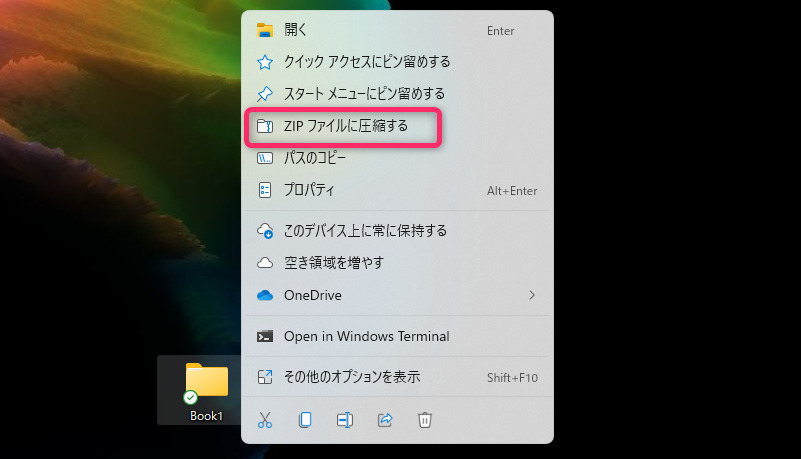Choose ZIP ファイルに圧縮する
The image size is (801, 459).
point(397,126)
